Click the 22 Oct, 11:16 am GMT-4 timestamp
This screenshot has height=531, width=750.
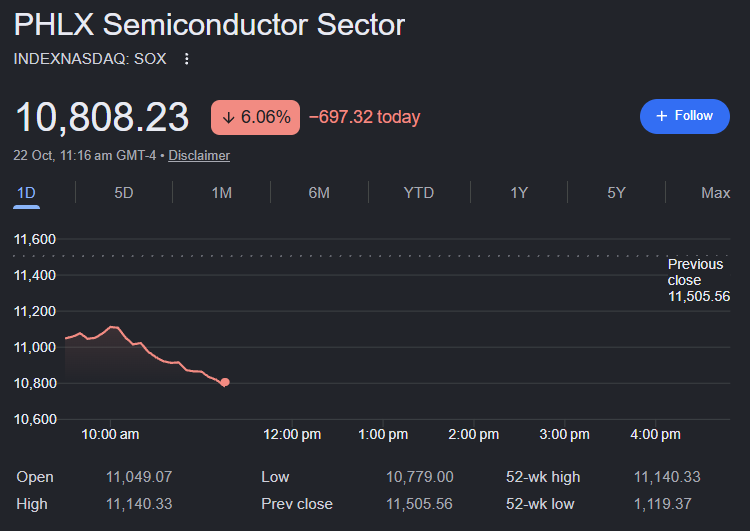pyautogui.click(x=85, y=155)
